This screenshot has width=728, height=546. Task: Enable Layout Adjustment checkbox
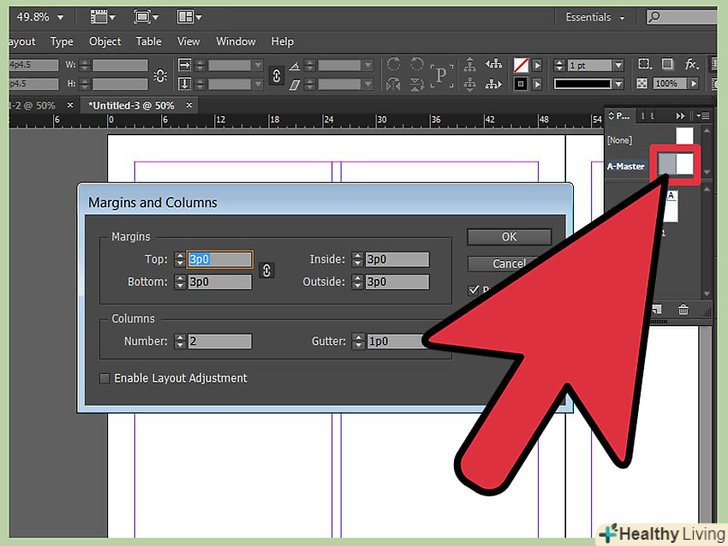click(x=105, y=378)
